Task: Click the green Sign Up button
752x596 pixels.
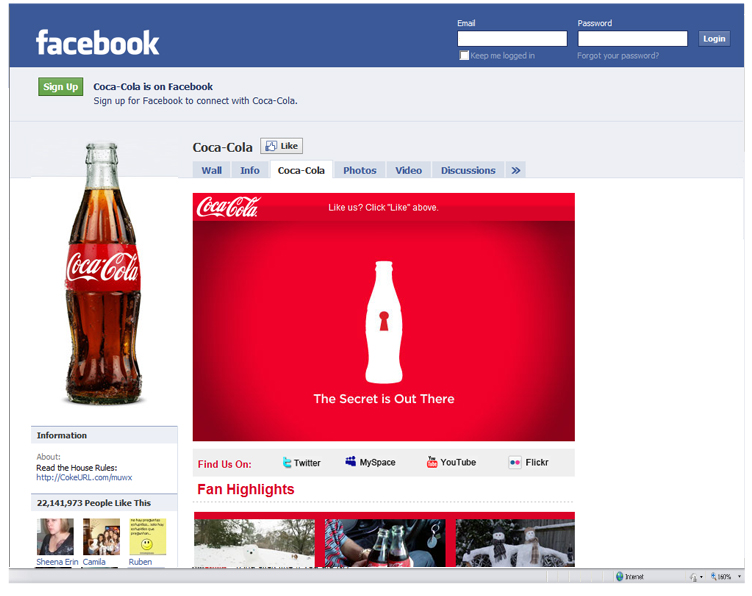Action: [60, 87]
